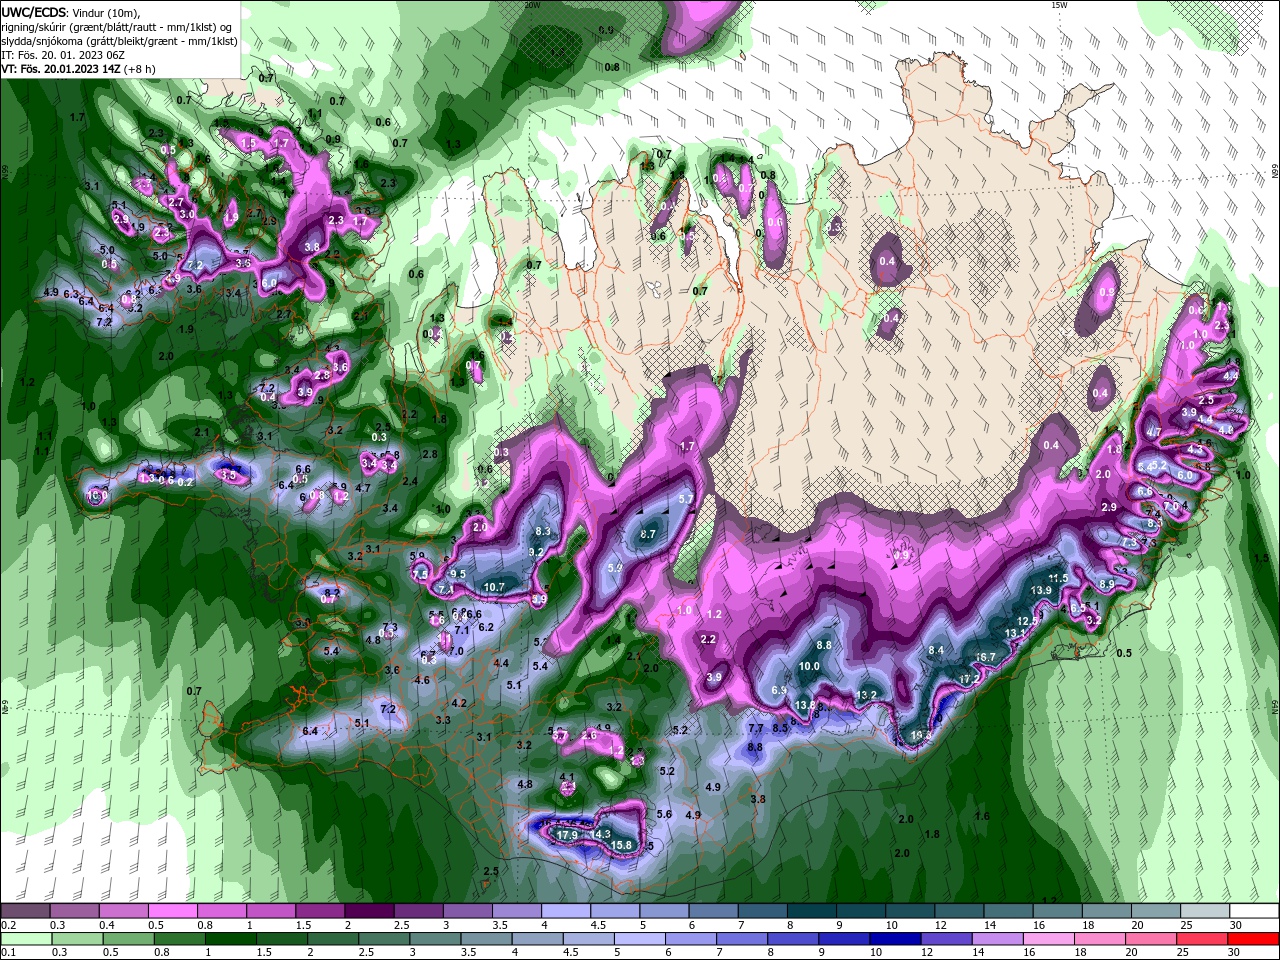Click the 17.2 precipitation value

(x=969, y=679)
